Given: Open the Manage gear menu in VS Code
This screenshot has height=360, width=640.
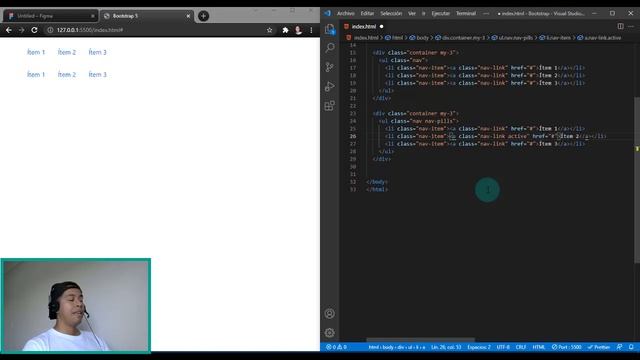Looking at the screenshot, I should (x=330, y=333).
